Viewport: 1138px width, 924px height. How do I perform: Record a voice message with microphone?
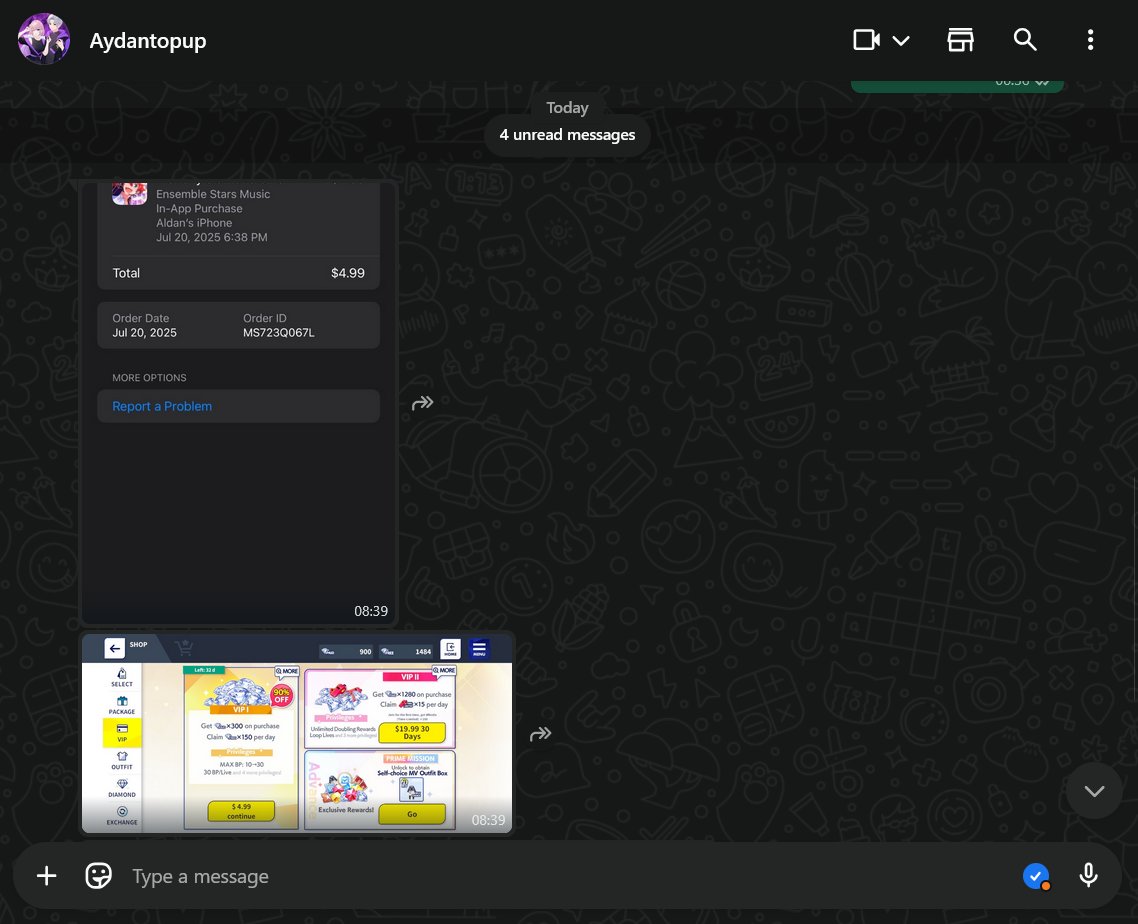pyautogui.click(x=1088, y=875)
